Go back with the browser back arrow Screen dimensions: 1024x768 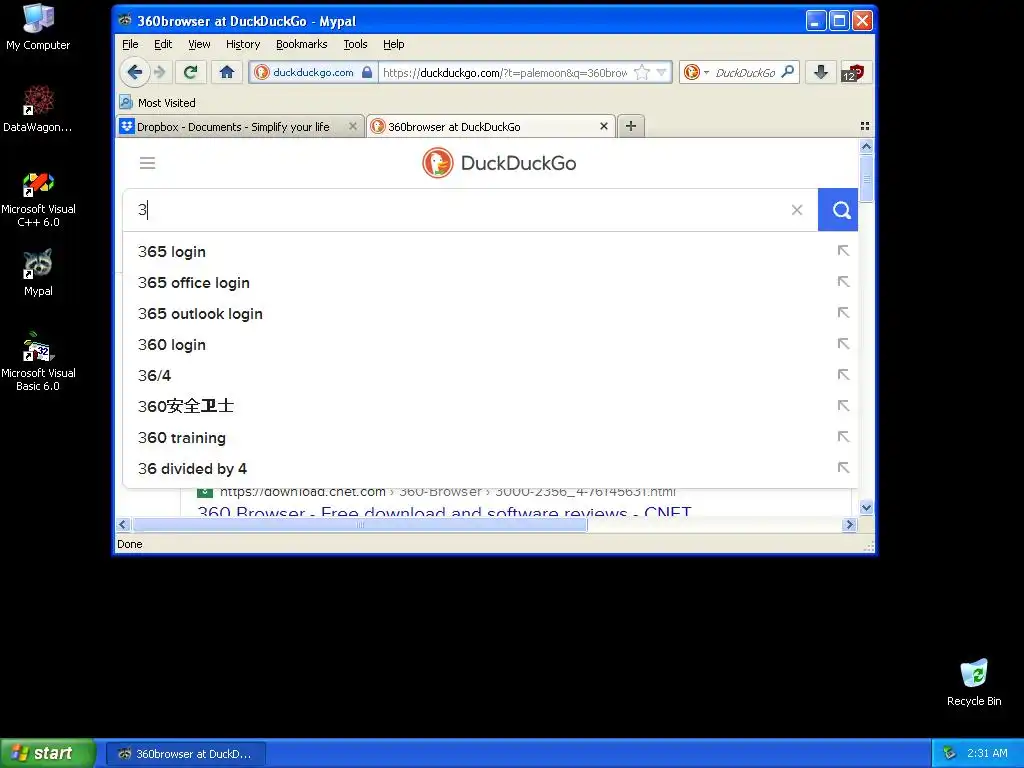pyautogui.click(x=135, y=72)
